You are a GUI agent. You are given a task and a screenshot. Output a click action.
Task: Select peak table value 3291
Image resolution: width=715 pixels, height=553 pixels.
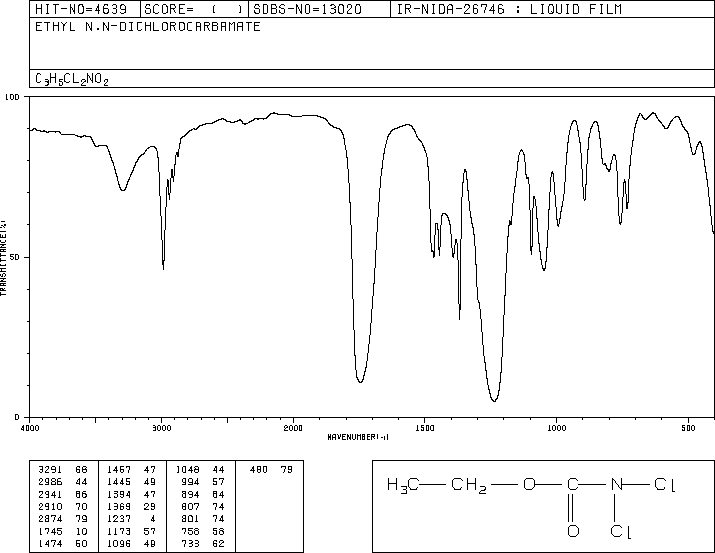[50, 470]
